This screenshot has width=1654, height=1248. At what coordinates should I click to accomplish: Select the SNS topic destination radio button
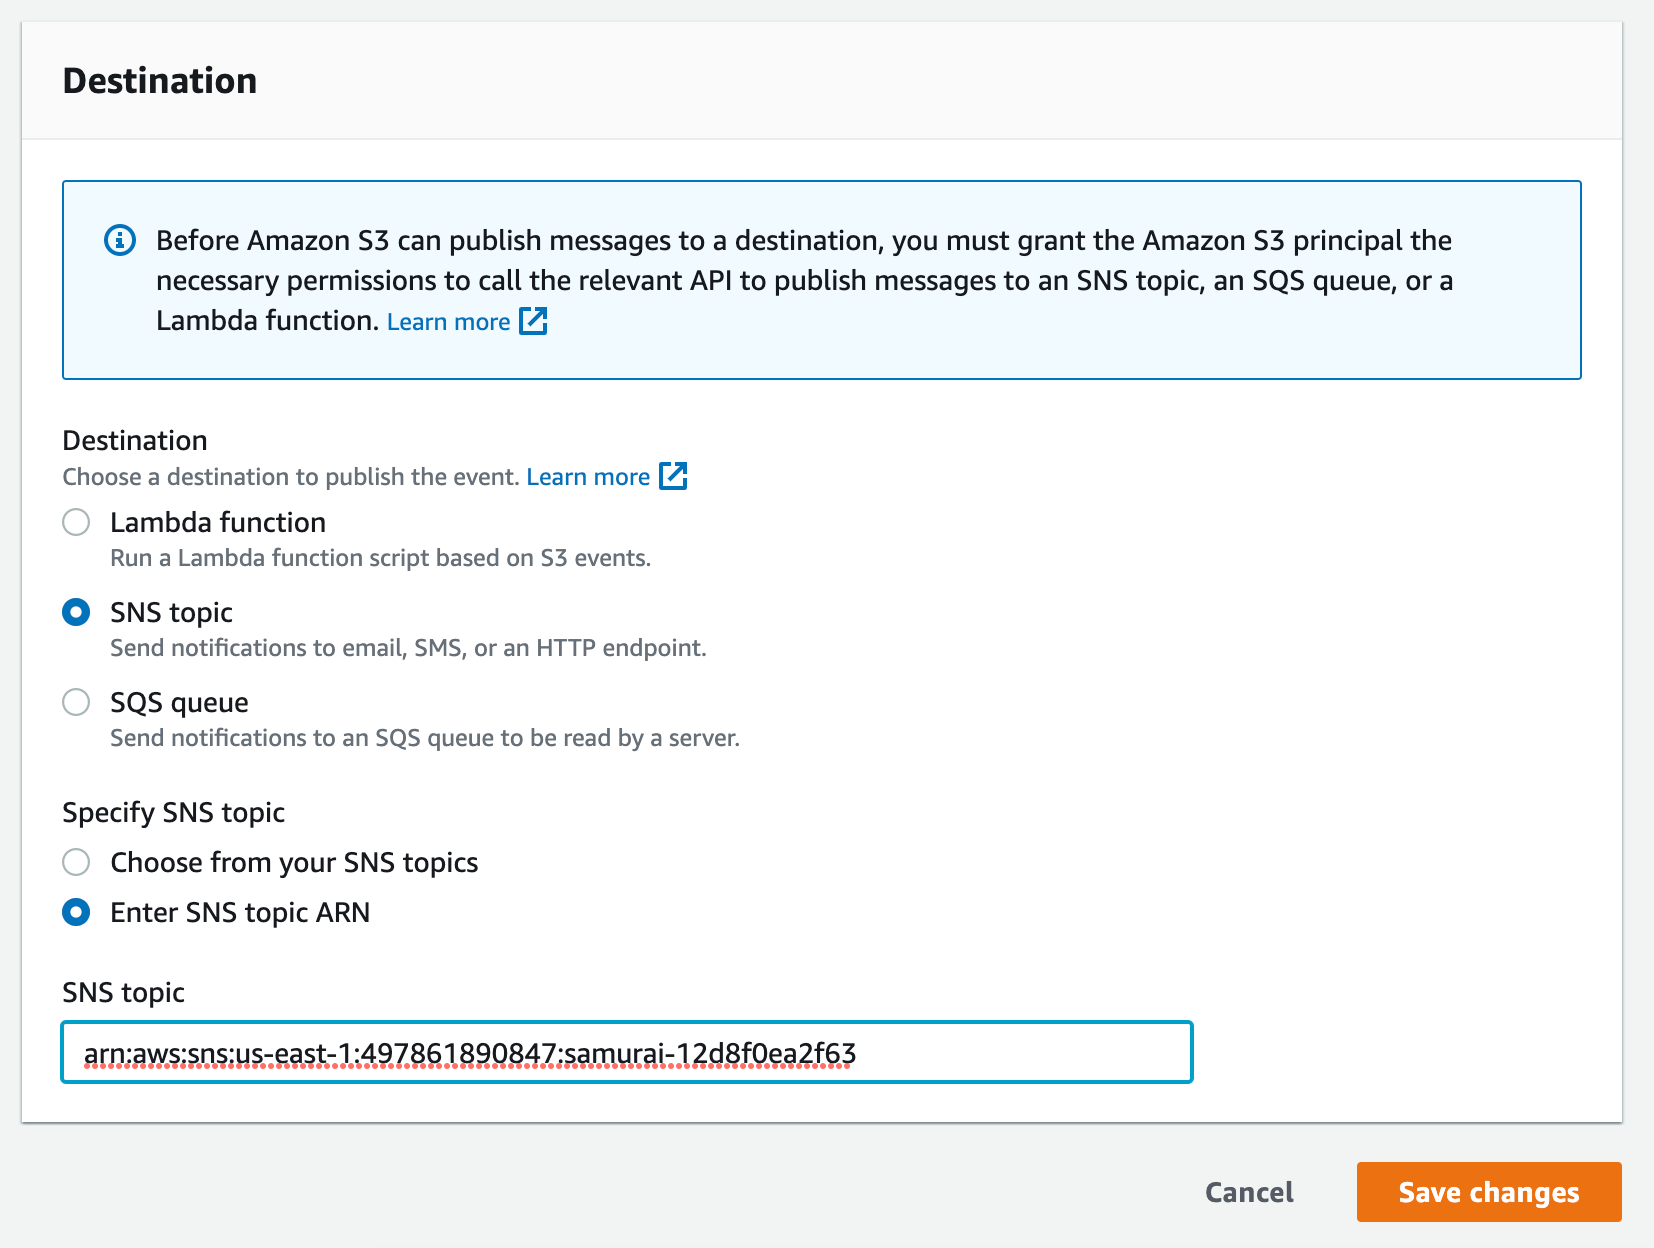76,612
